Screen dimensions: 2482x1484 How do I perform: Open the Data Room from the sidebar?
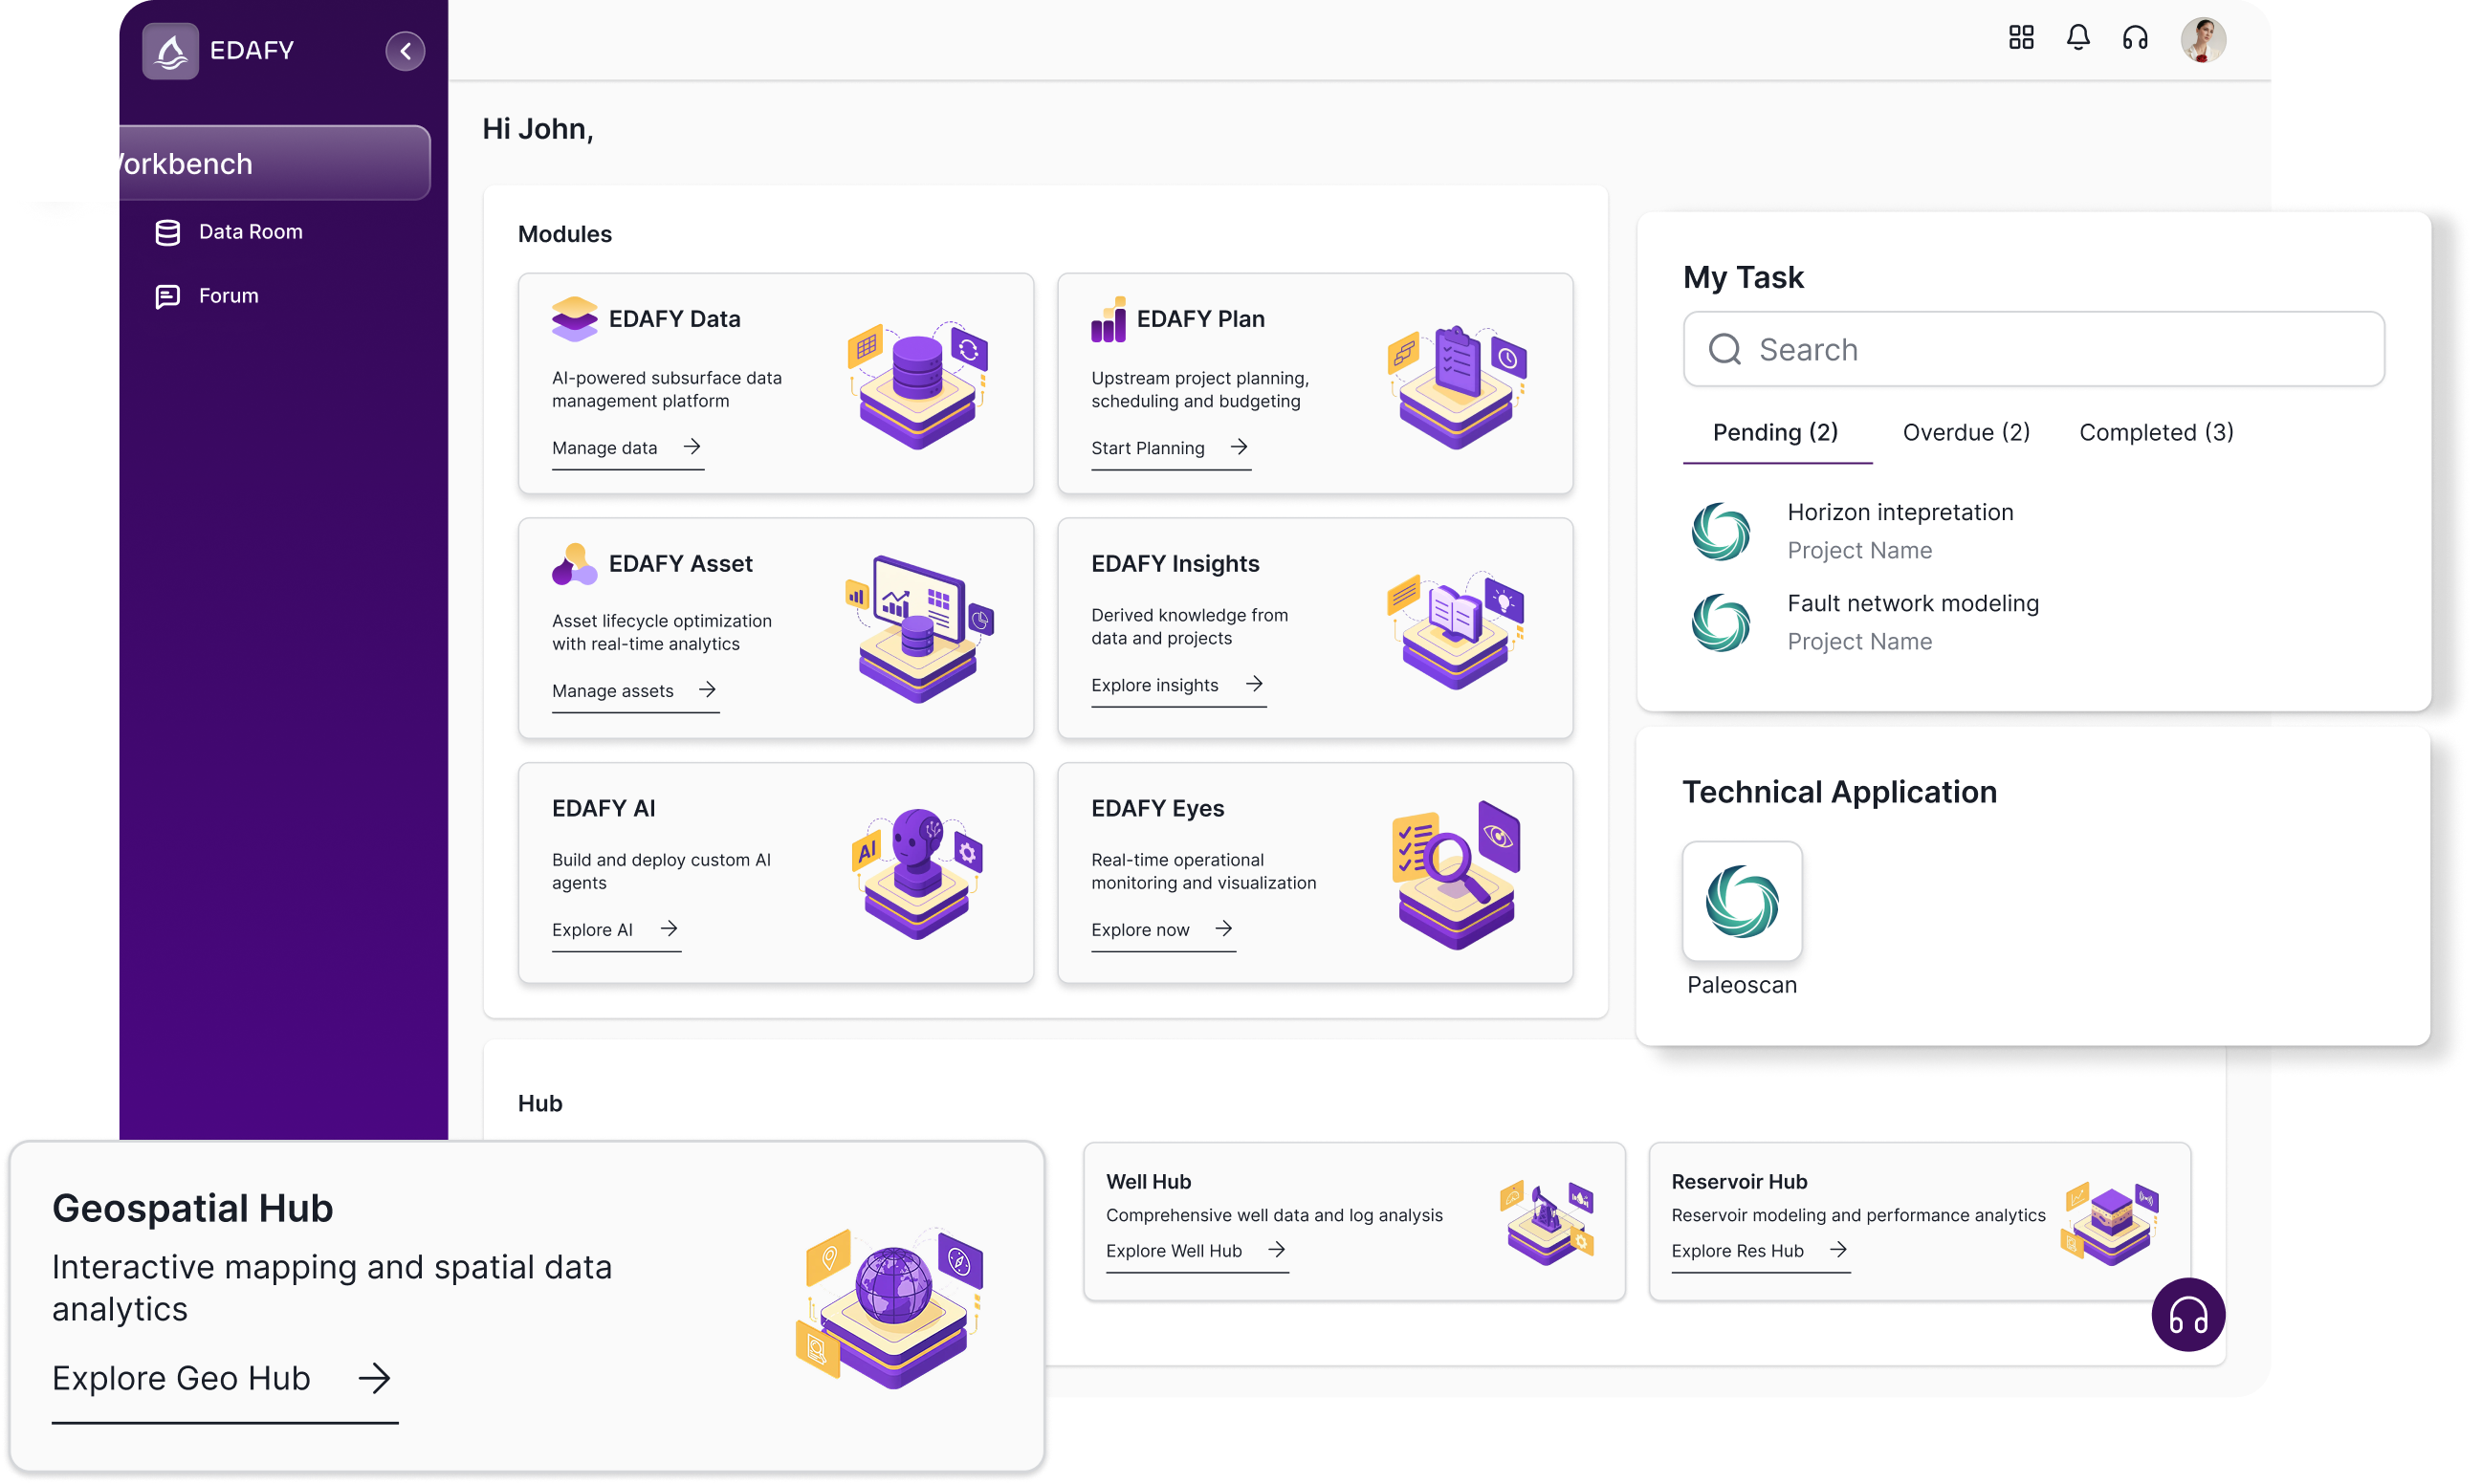click(x=250, y=231)
